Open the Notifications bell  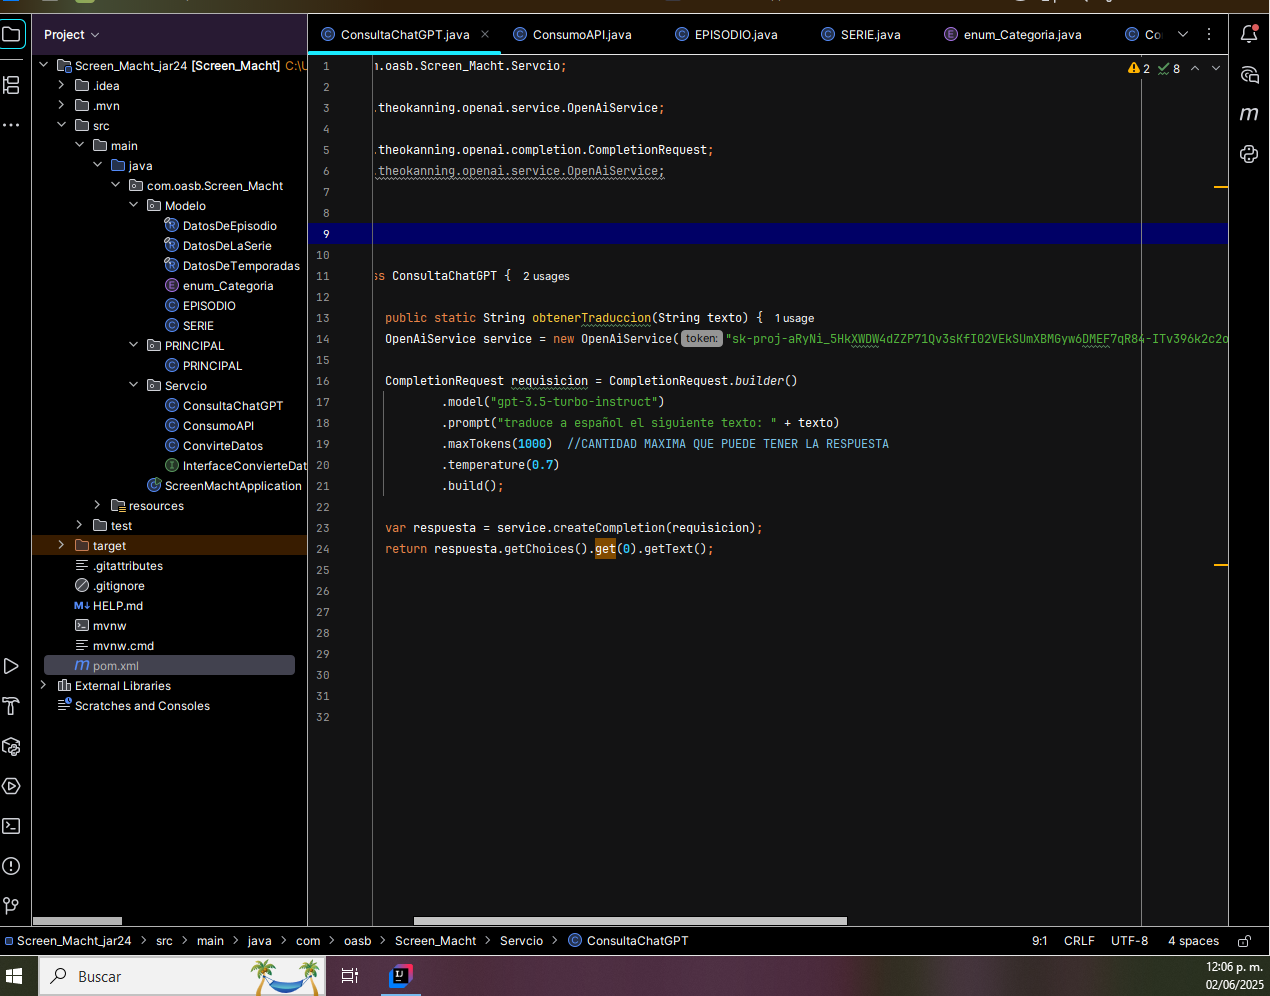click(1249, 34)
